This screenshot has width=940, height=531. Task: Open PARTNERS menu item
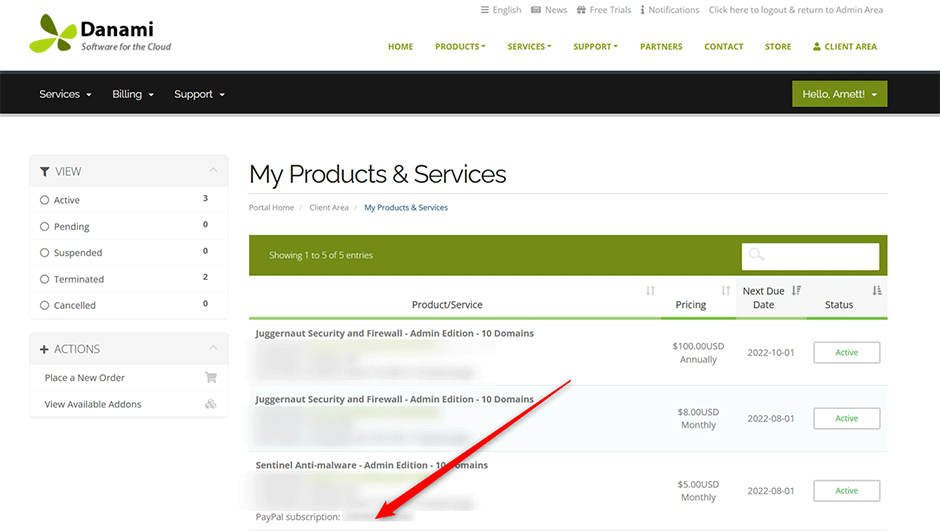[661, 46]
